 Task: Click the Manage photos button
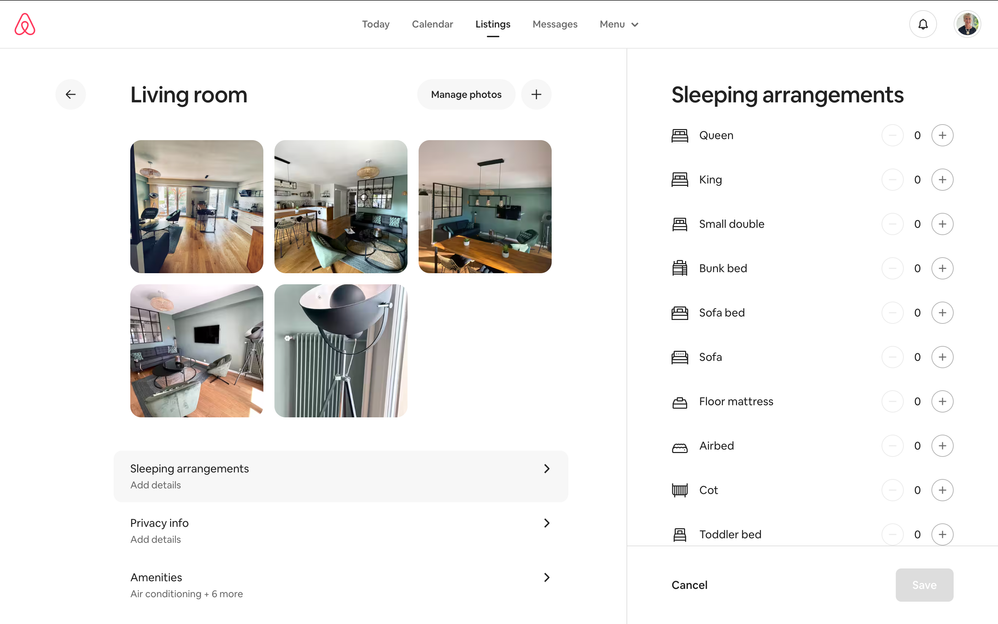point(466,95)
